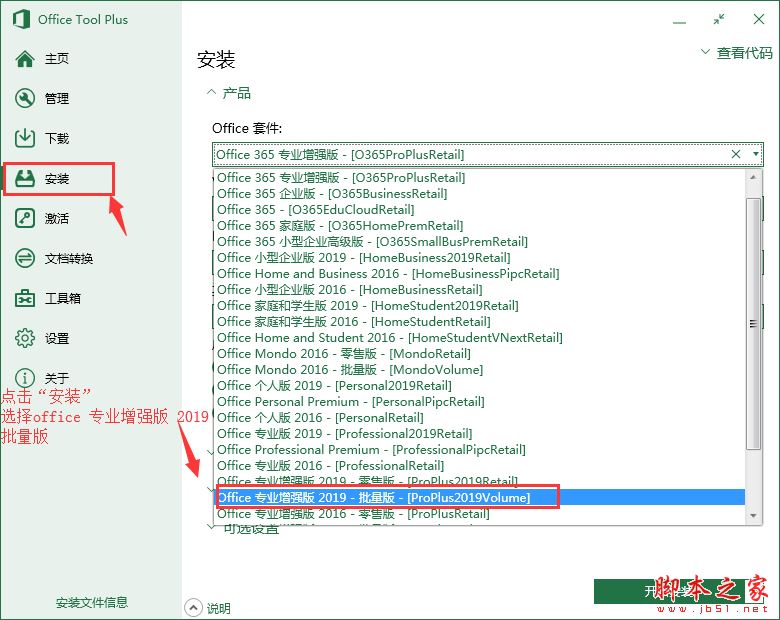
Task: Go to 设置 menu label
Action: coord(57,338)
